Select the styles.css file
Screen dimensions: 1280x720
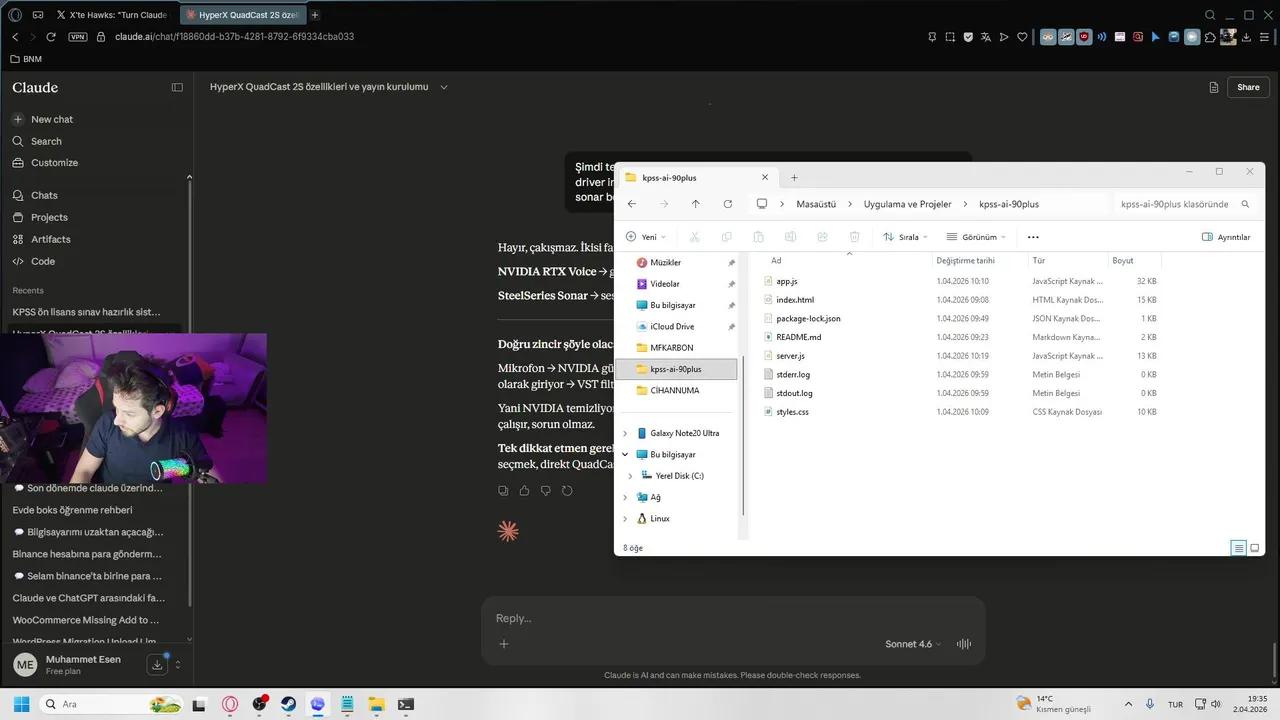pyautogui.click(x=792, y=412)
